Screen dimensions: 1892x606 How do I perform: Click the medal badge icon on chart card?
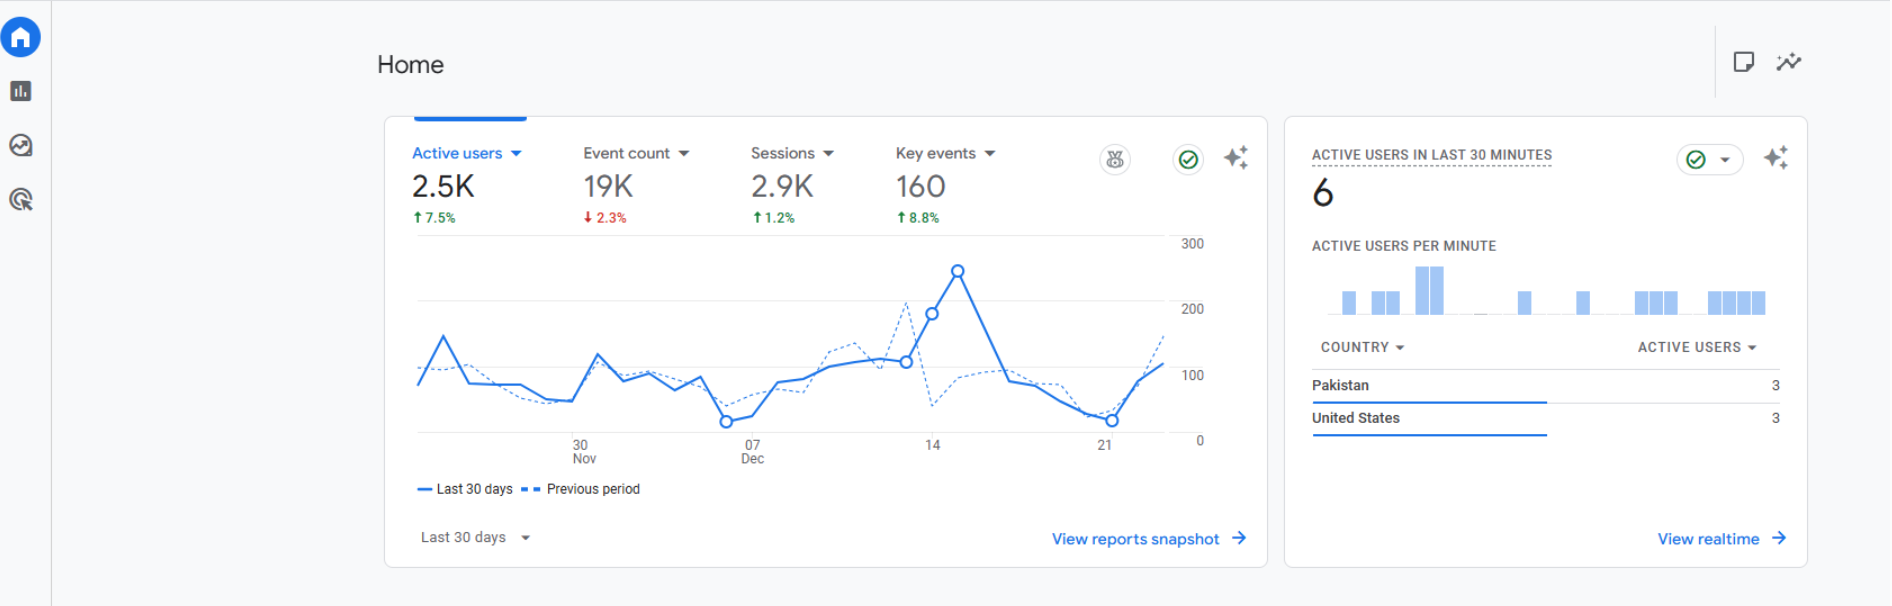pyautogui.click(x=1115, y=159)
